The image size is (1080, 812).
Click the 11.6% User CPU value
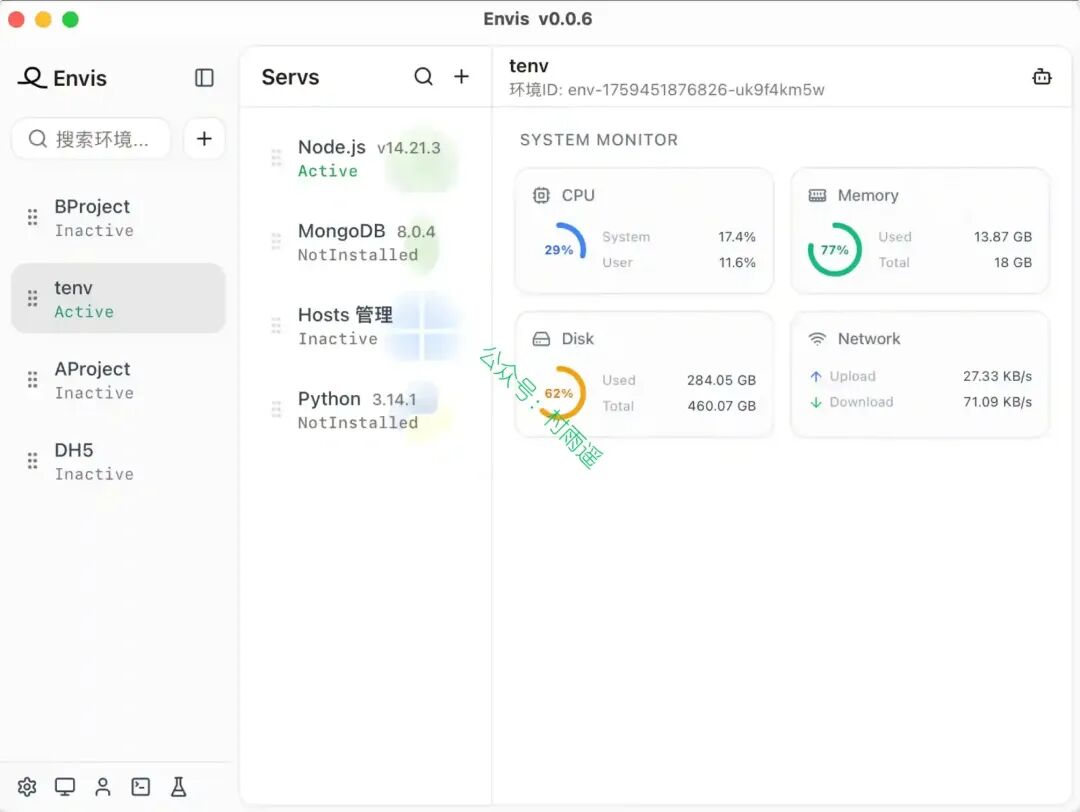737,262
